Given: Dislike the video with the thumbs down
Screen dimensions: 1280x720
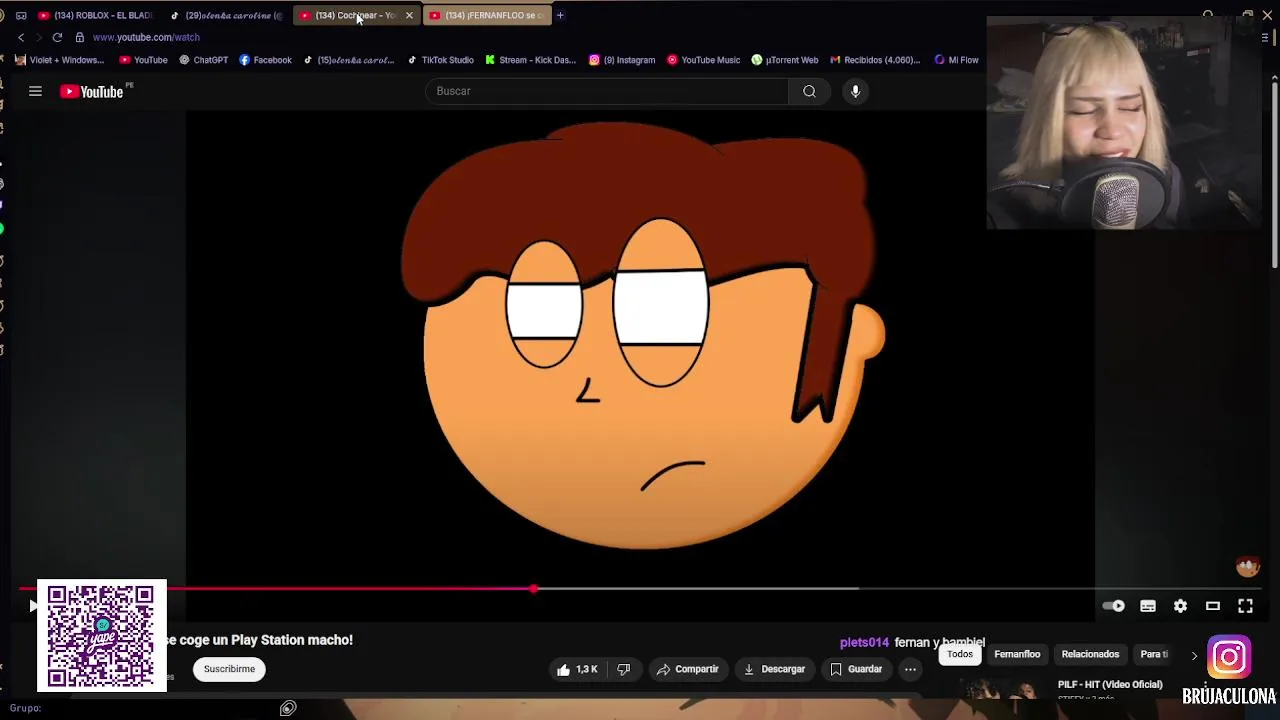Looking at the screenshot, I should point(624,669).
